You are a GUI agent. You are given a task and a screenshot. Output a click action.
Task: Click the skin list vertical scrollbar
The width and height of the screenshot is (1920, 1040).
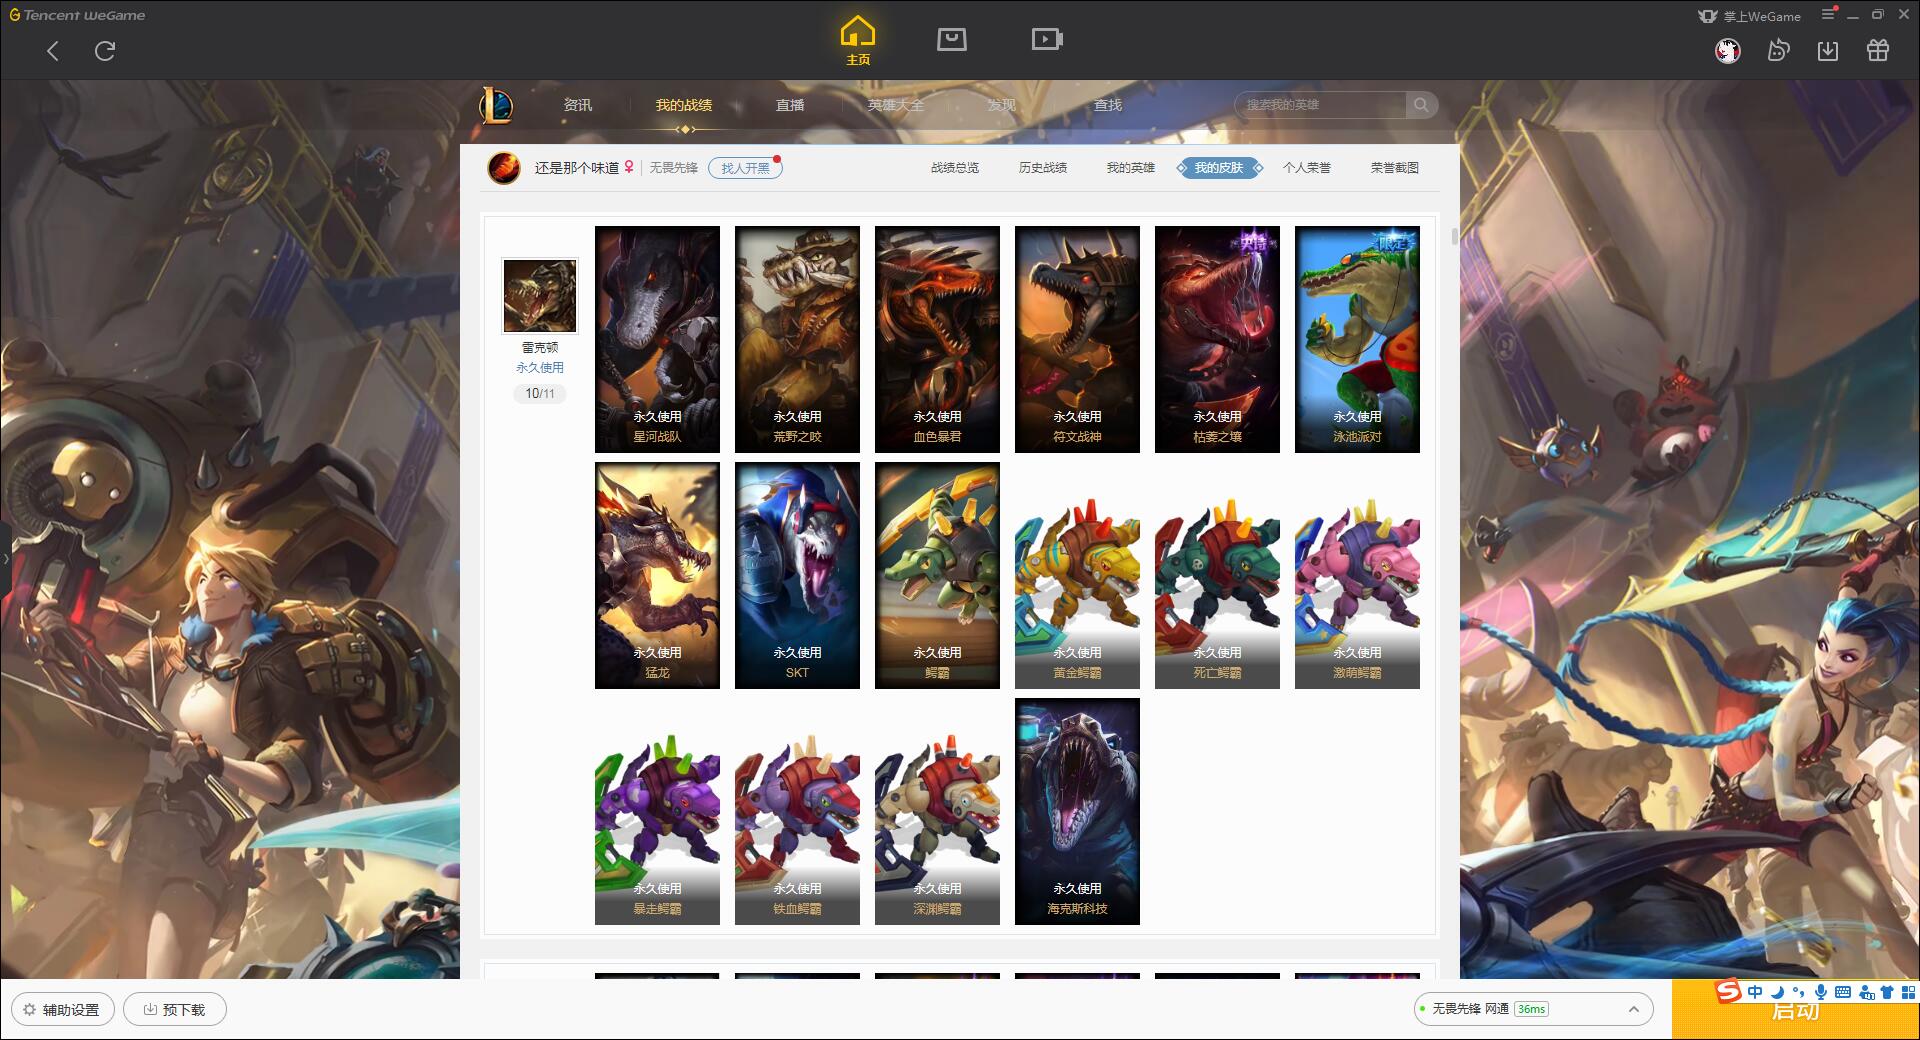click(1454, 237)
